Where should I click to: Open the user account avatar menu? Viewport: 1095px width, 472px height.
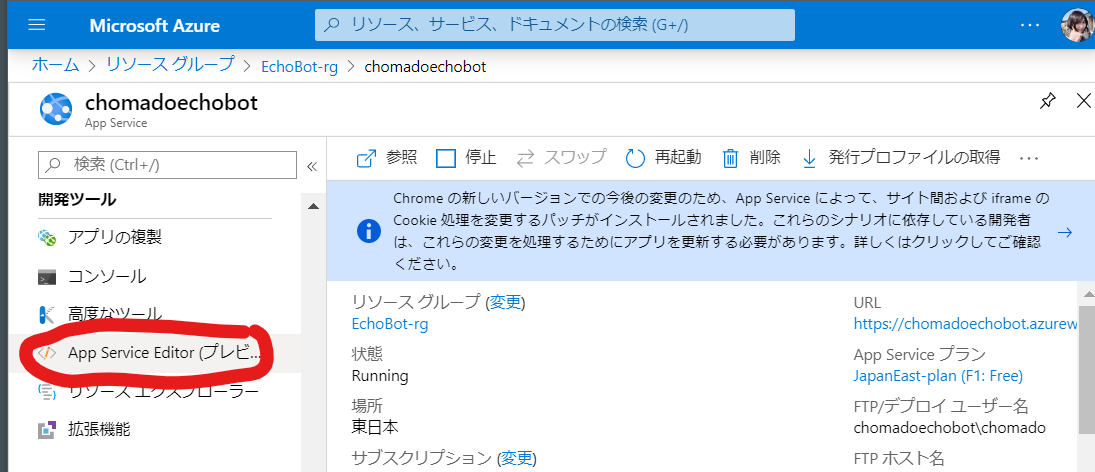(x=1078, y=25)
